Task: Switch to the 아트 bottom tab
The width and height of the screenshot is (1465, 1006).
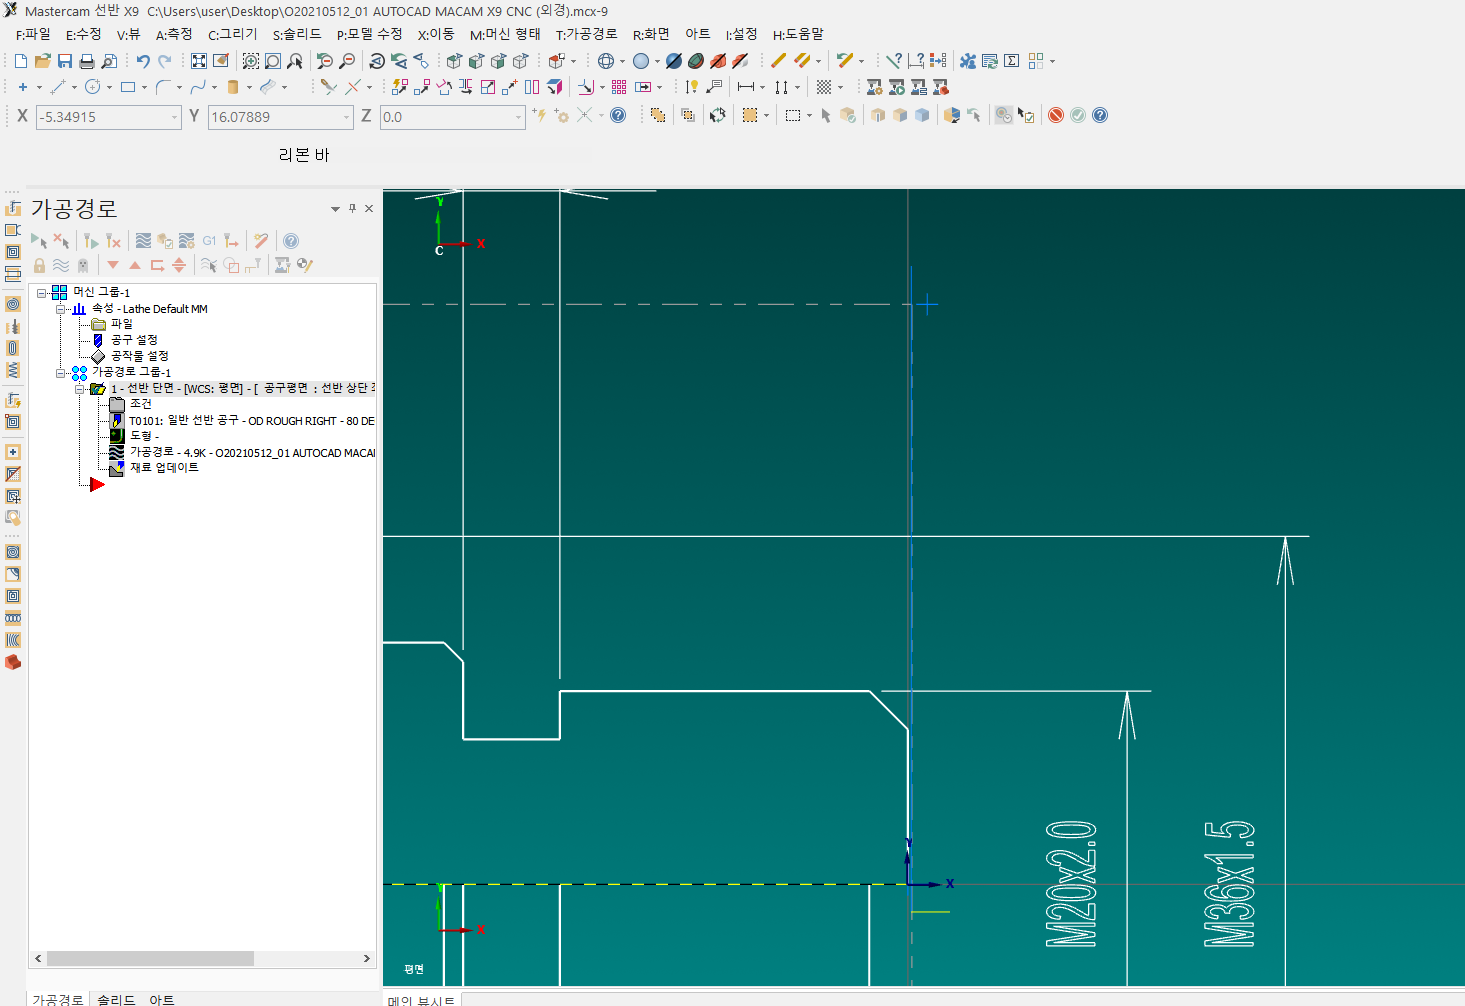Action: point(162,999)
